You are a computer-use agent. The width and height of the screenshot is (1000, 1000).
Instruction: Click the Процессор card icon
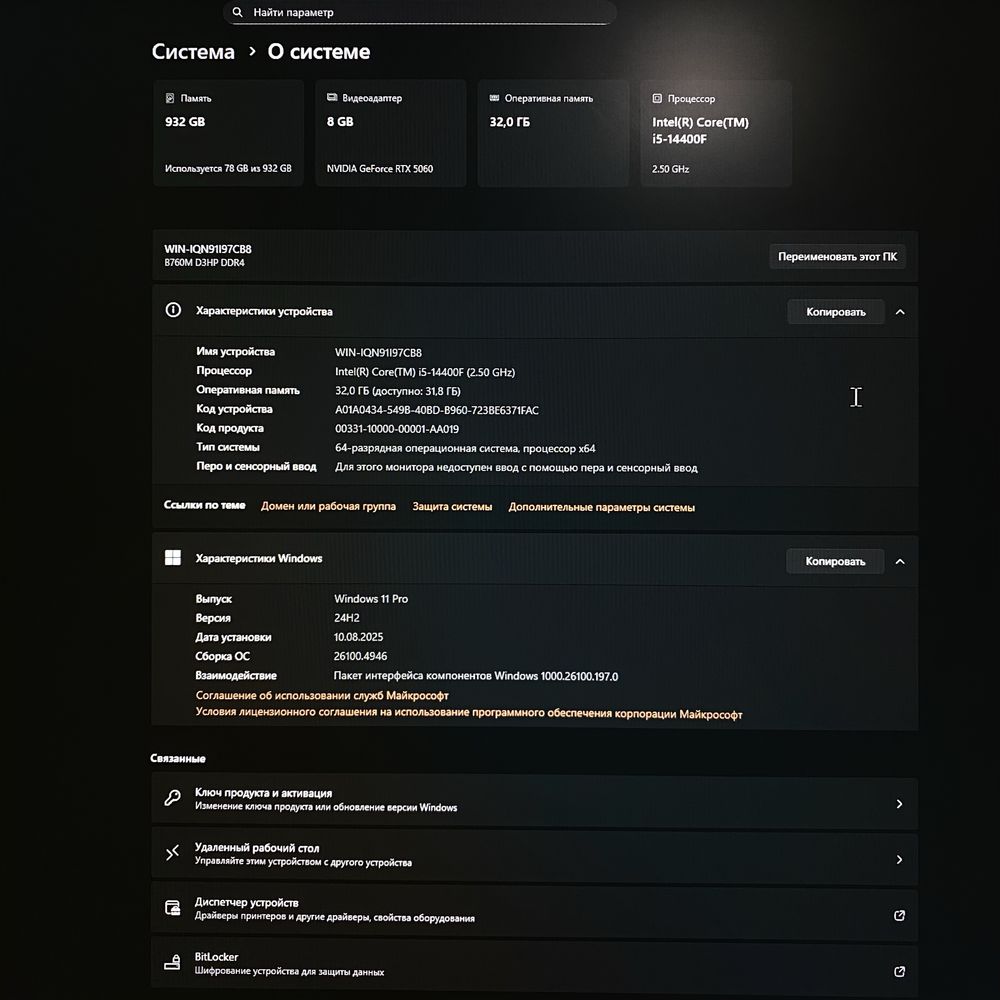(x=657, y=98)
